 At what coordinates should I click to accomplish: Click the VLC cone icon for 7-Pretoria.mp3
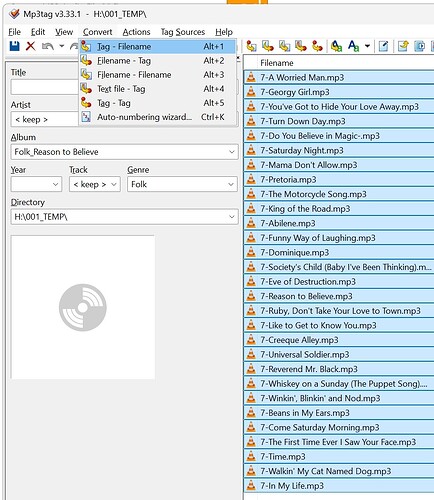(251, 180)
